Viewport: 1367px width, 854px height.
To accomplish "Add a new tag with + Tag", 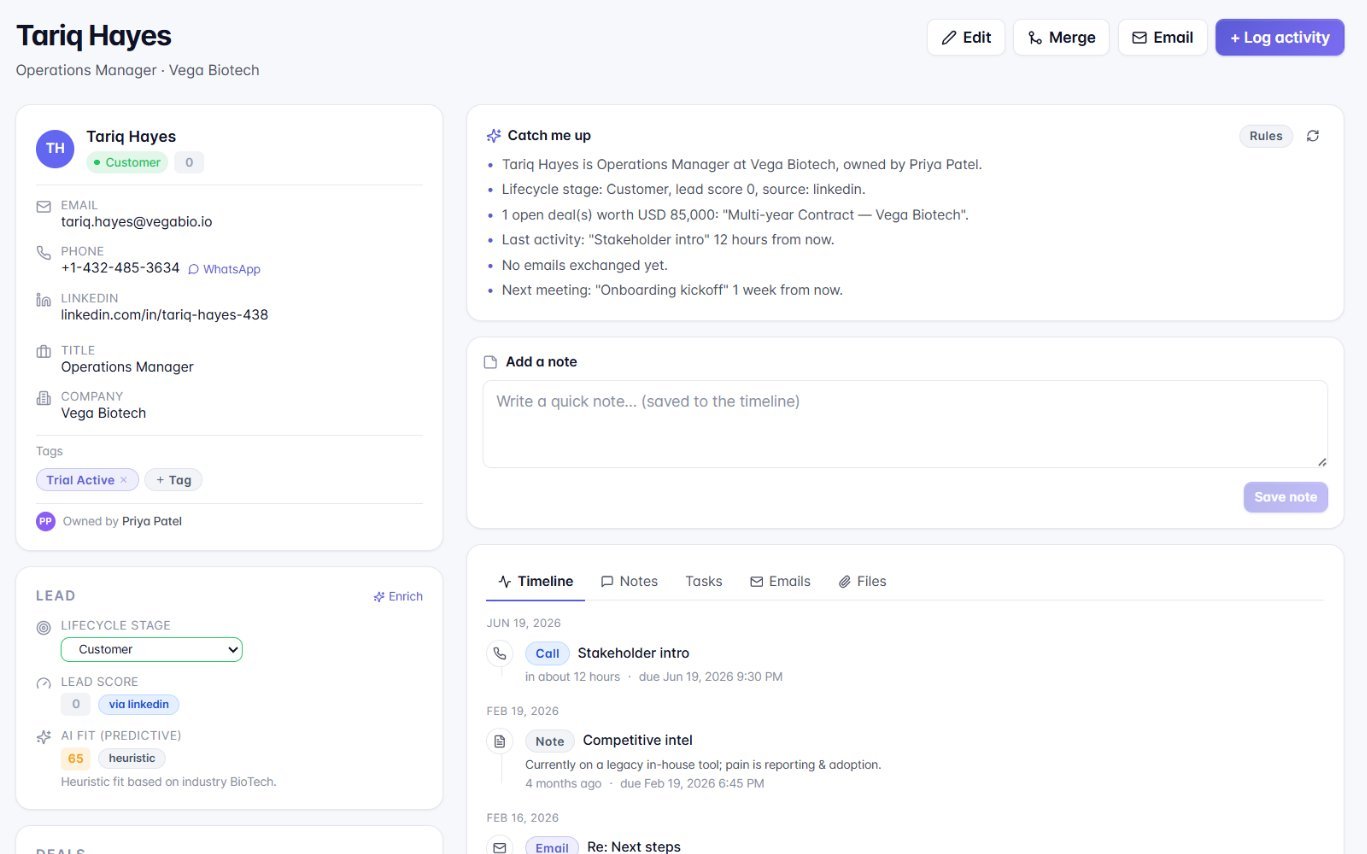I will point(173,481).
